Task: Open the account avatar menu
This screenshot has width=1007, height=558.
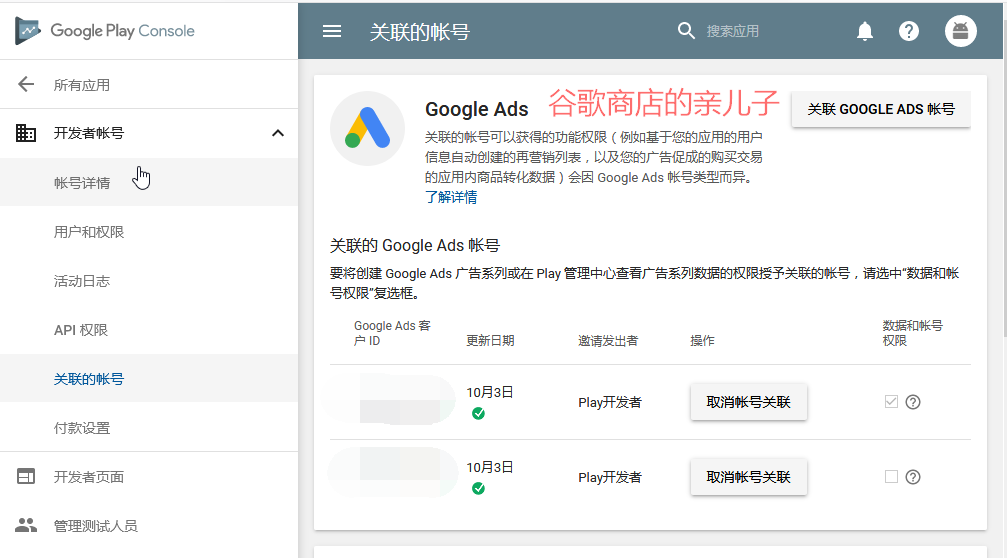Action: pos(960,31)
